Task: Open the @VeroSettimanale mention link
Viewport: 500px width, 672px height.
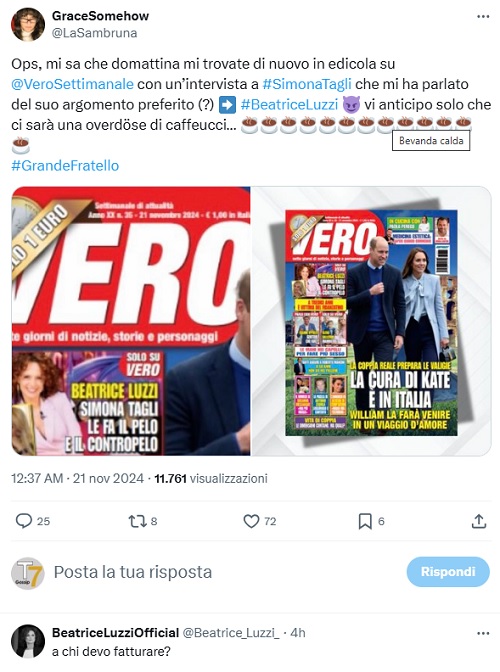Action: (x=72, y=84)
